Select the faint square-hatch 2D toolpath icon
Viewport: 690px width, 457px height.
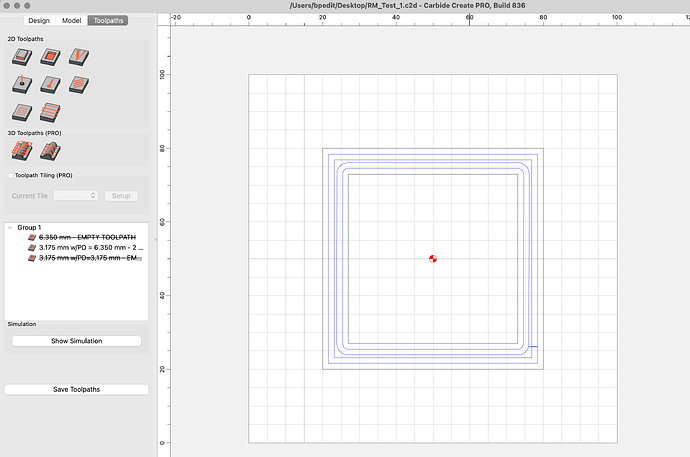tap(22, 112)
